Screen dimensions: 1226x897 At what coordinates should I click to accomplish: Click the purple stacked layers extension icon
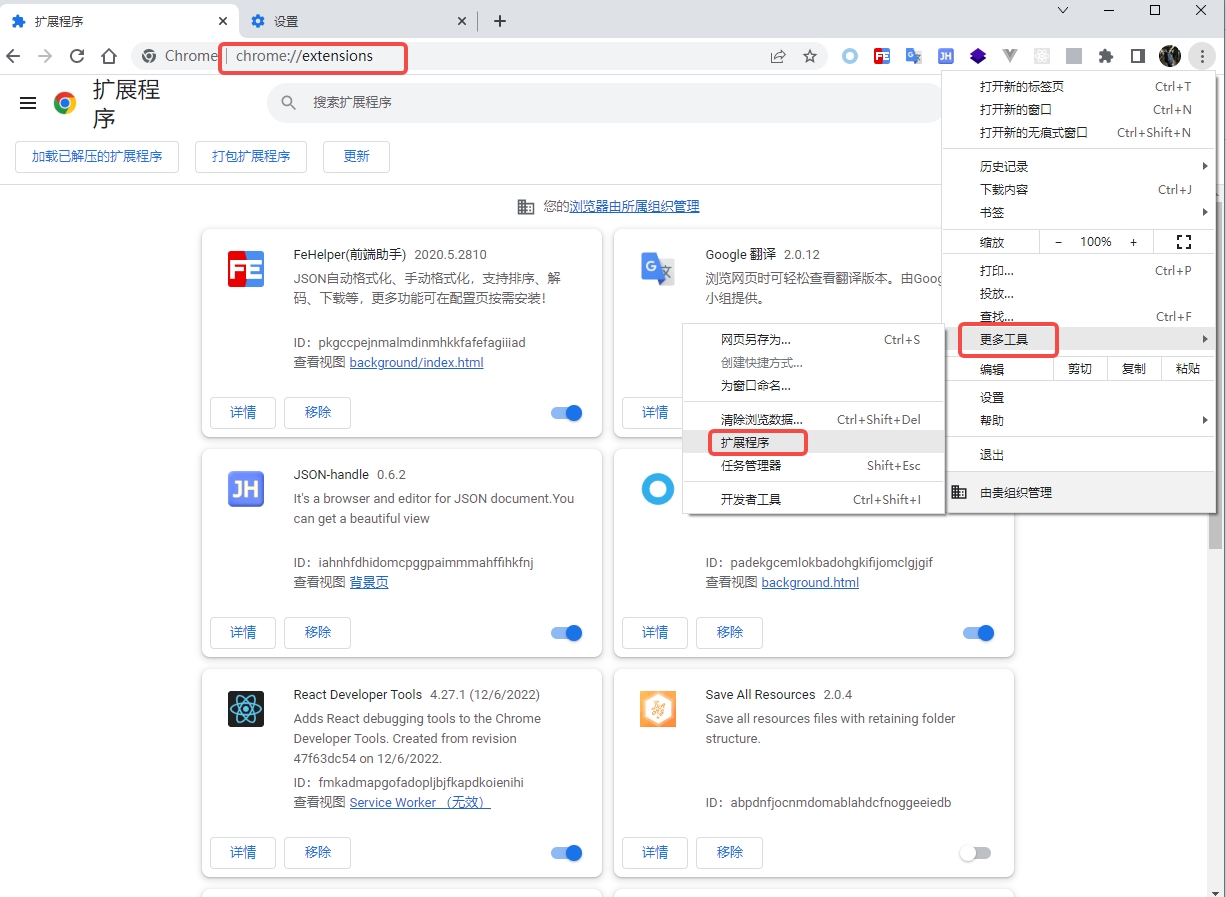point(978,56)
